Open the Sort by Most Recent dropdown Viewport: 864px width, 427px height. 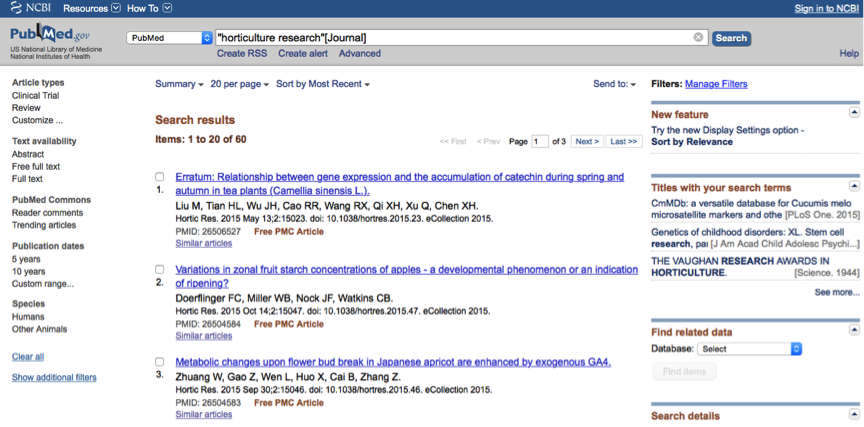click(323, 84)
